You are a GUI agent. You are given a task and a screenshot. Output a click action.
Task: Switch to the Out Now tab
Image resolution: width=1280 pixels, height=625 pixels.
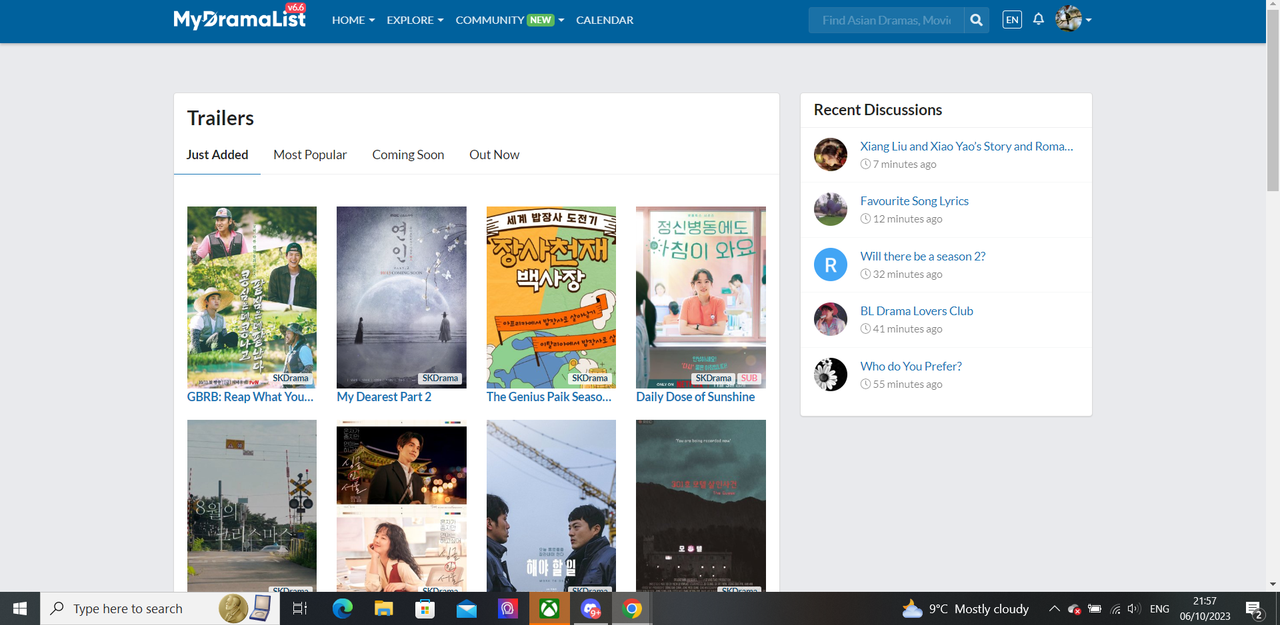tap(494, 155)
